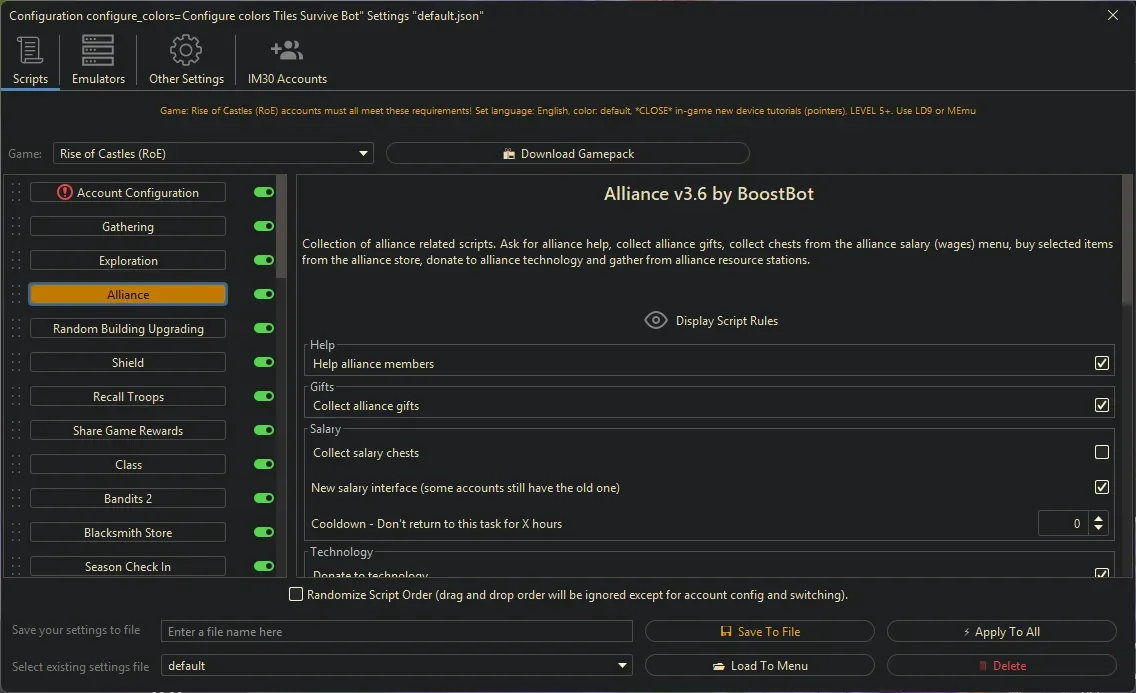The width and height of the screenshot is (1136, 693).
Task: Click the Alliance settings panel scrollbar
Action: pyautogui.click(x=1127, y=240)
